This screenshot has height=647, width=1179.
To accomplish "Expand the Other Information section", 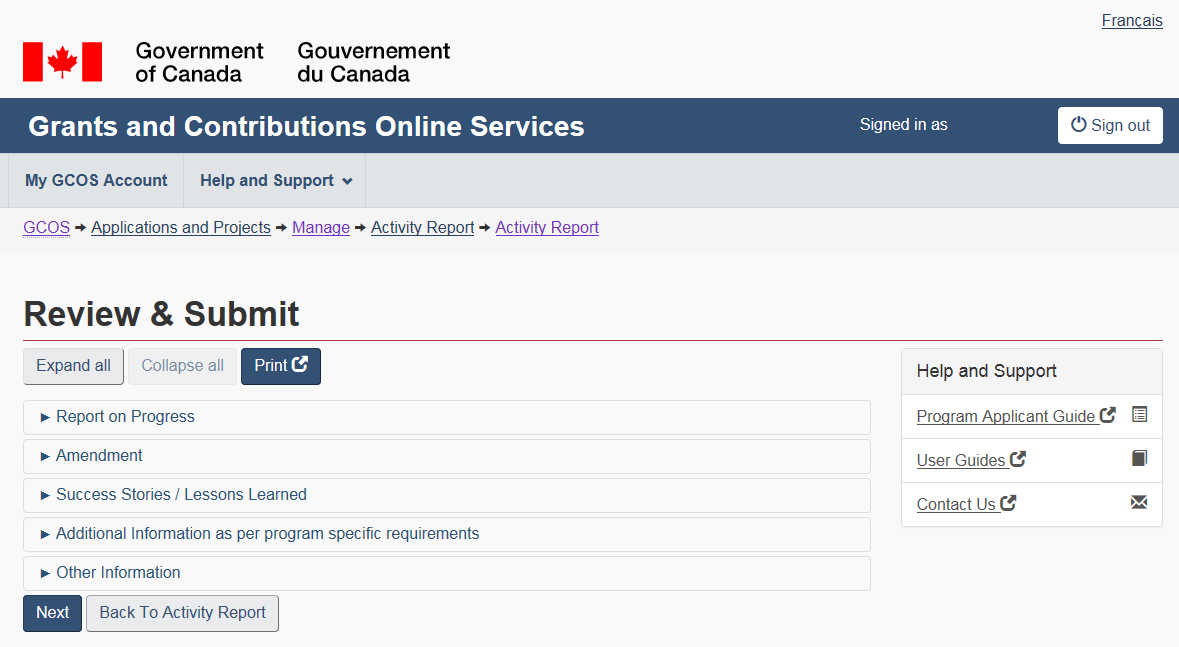I will coord(118,573).
